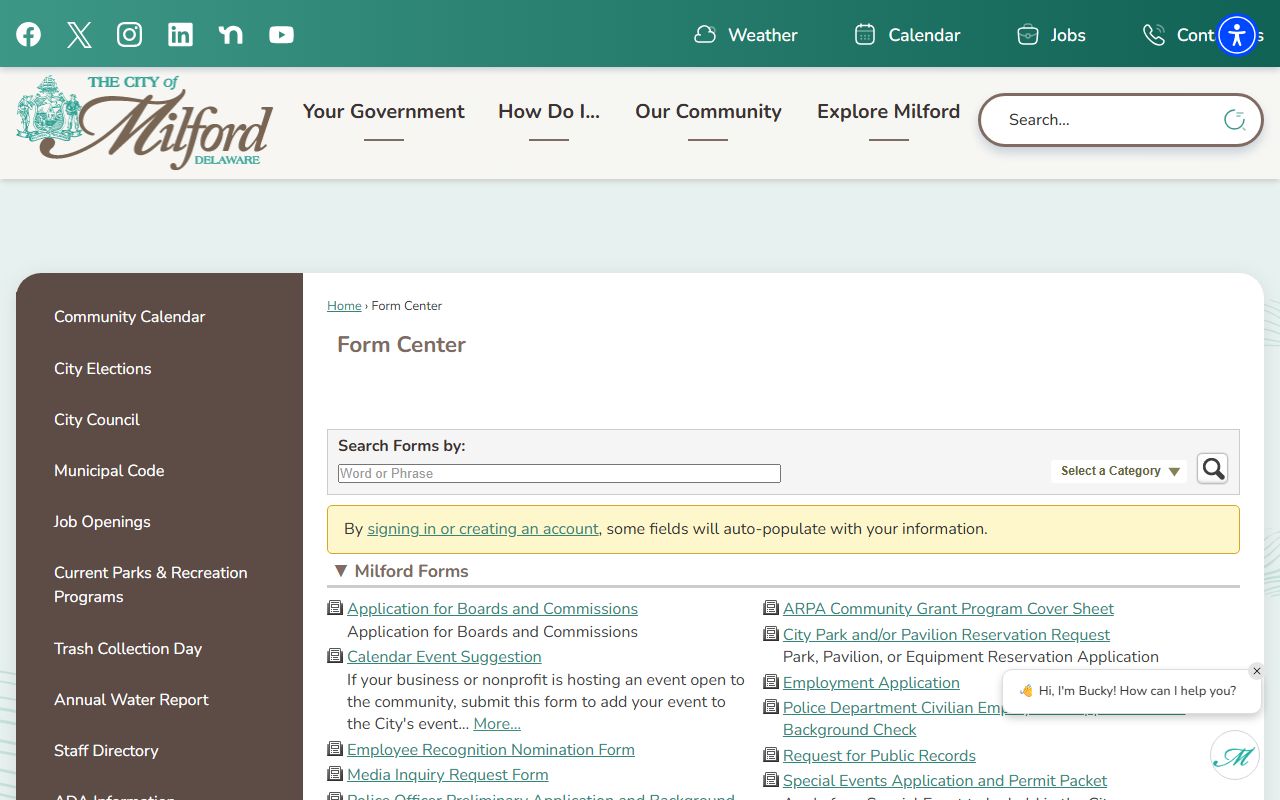Click the magnifying glass search forms button
1280x800 pixels.
pos(1212,469)
